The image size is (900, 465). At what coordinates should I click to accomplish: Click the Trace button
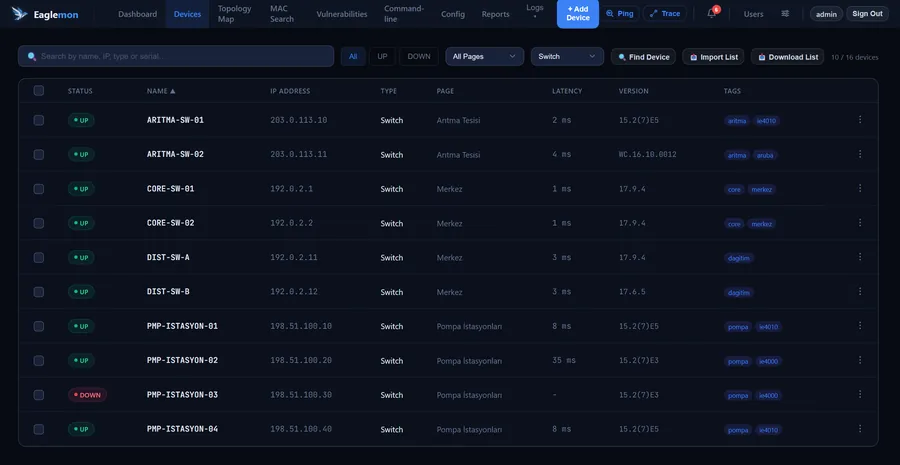click(665, 14)
